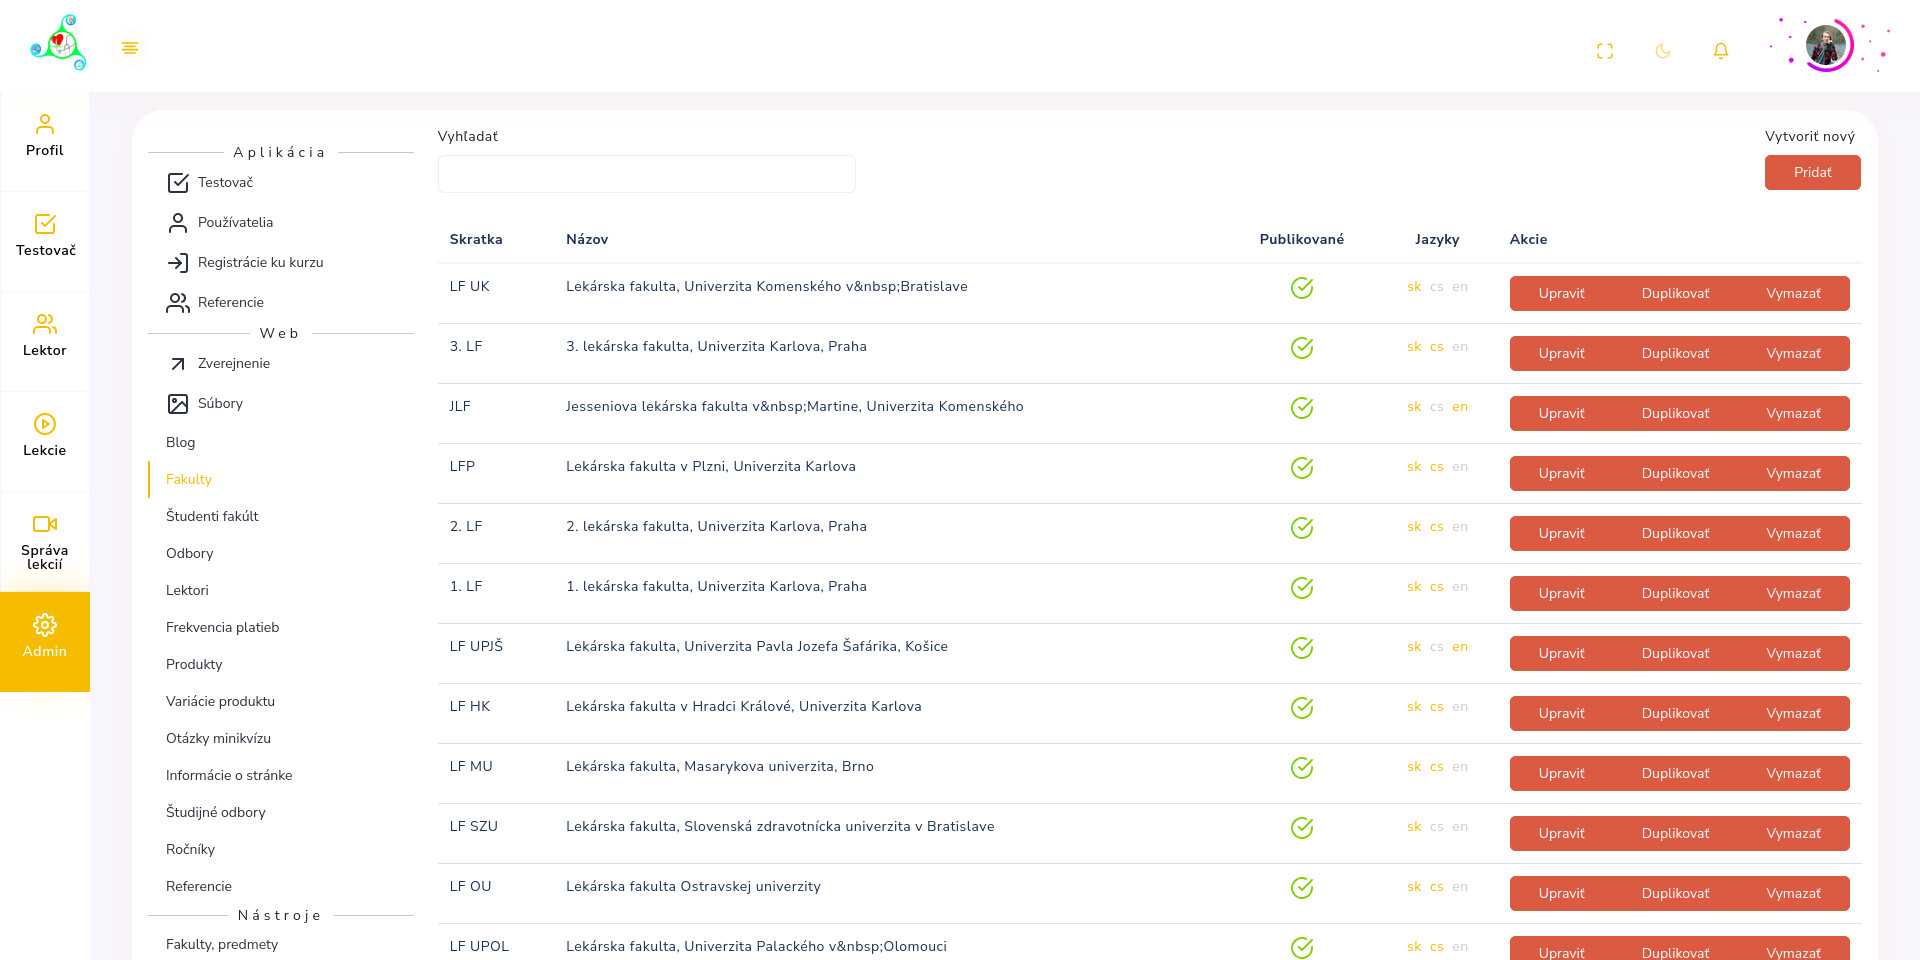Click name Lekárska fakulta v Plzni, Univerzita Karlova
This screenshot has width=1920, height=960.
tap(710, 466)
